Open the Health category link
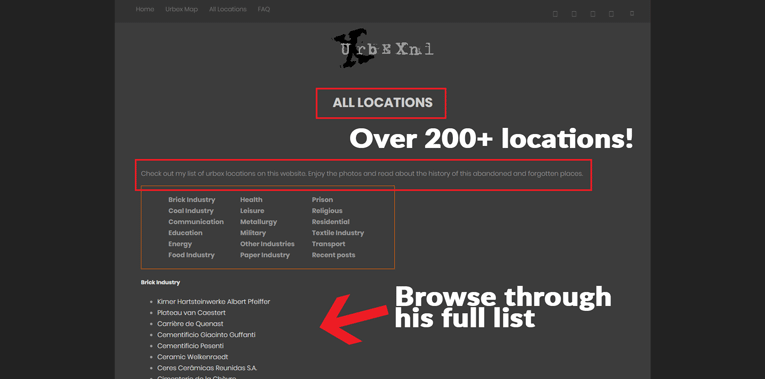Viewport: 765px width, 379px height. [x=251, y=199]
